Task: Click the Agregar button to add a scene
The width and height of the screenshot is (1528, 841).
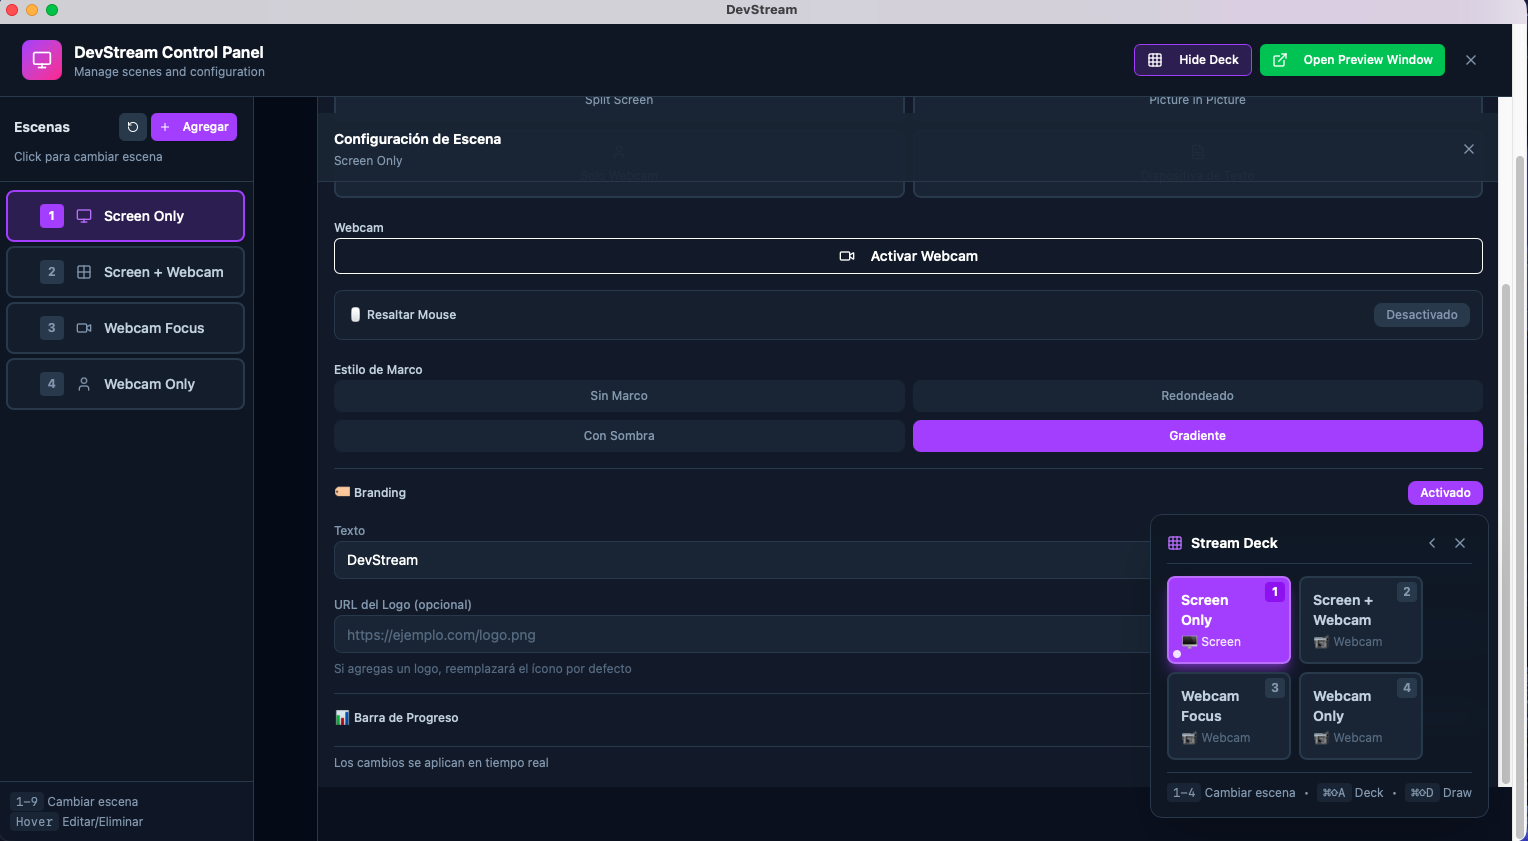Action: point(193,127)
